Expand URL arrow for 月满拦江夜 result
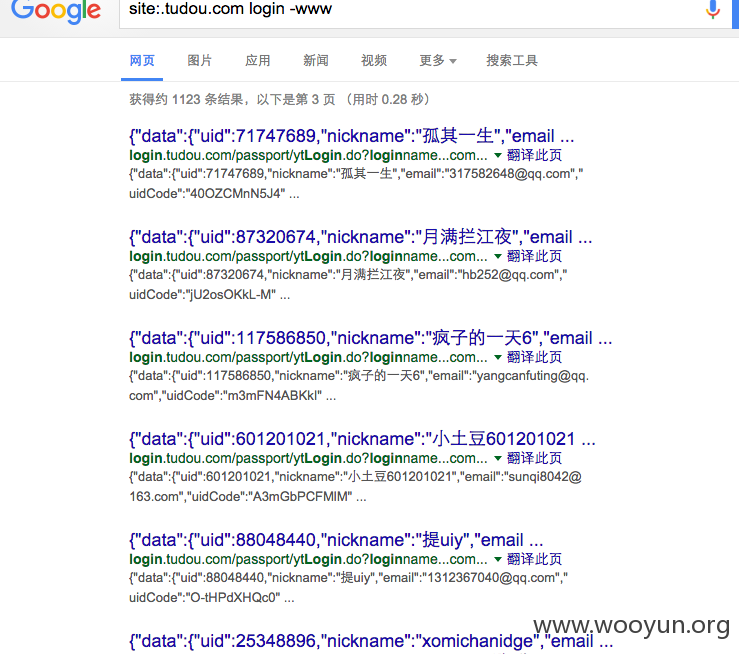The image size is (739, 654). click(497, 256)
